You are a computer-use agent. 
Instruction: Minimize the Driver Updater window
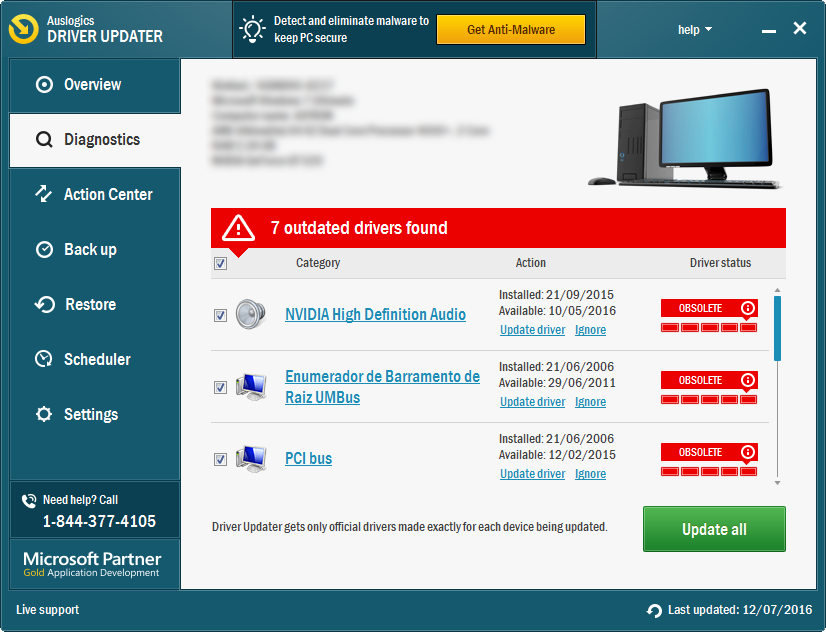pyautogui.click(x=769, y=31)
